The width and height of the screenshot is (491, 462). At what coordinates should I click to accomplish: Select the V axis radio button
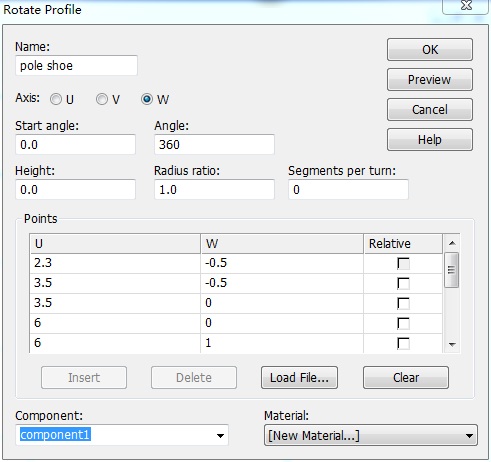[102, 99]
